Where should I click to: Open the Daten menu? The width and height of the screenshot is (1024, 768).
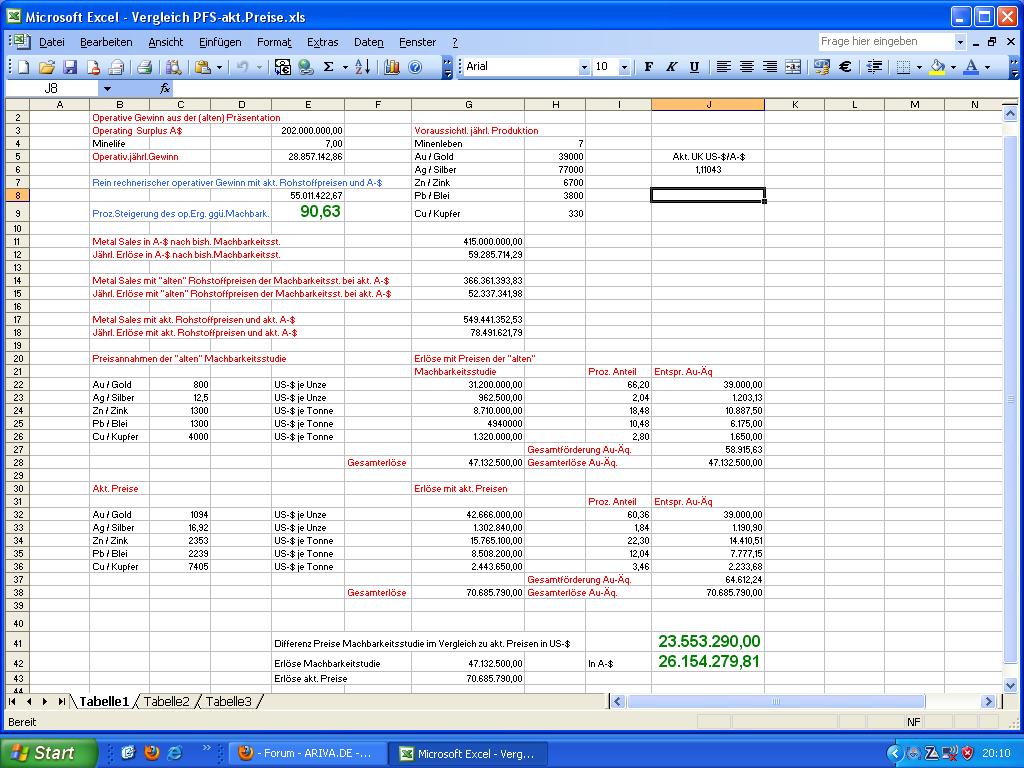368,42
